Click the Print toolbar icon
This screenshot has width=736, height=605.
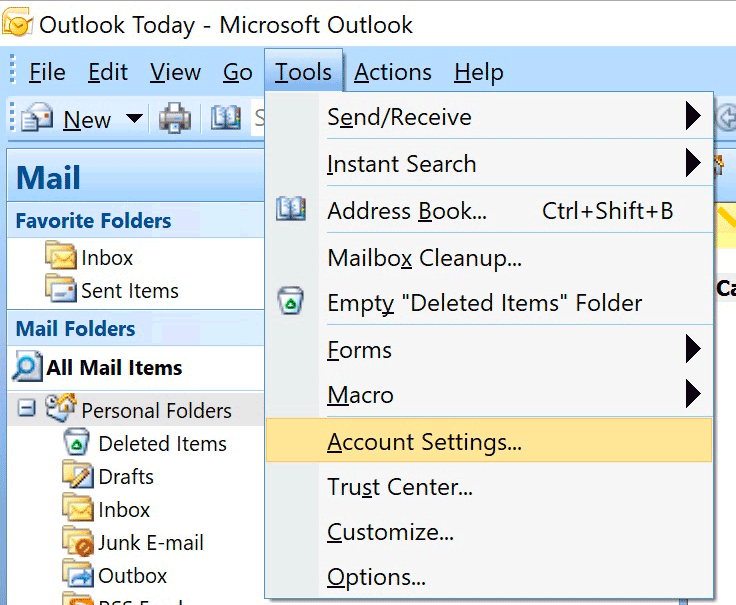(175, 118)
